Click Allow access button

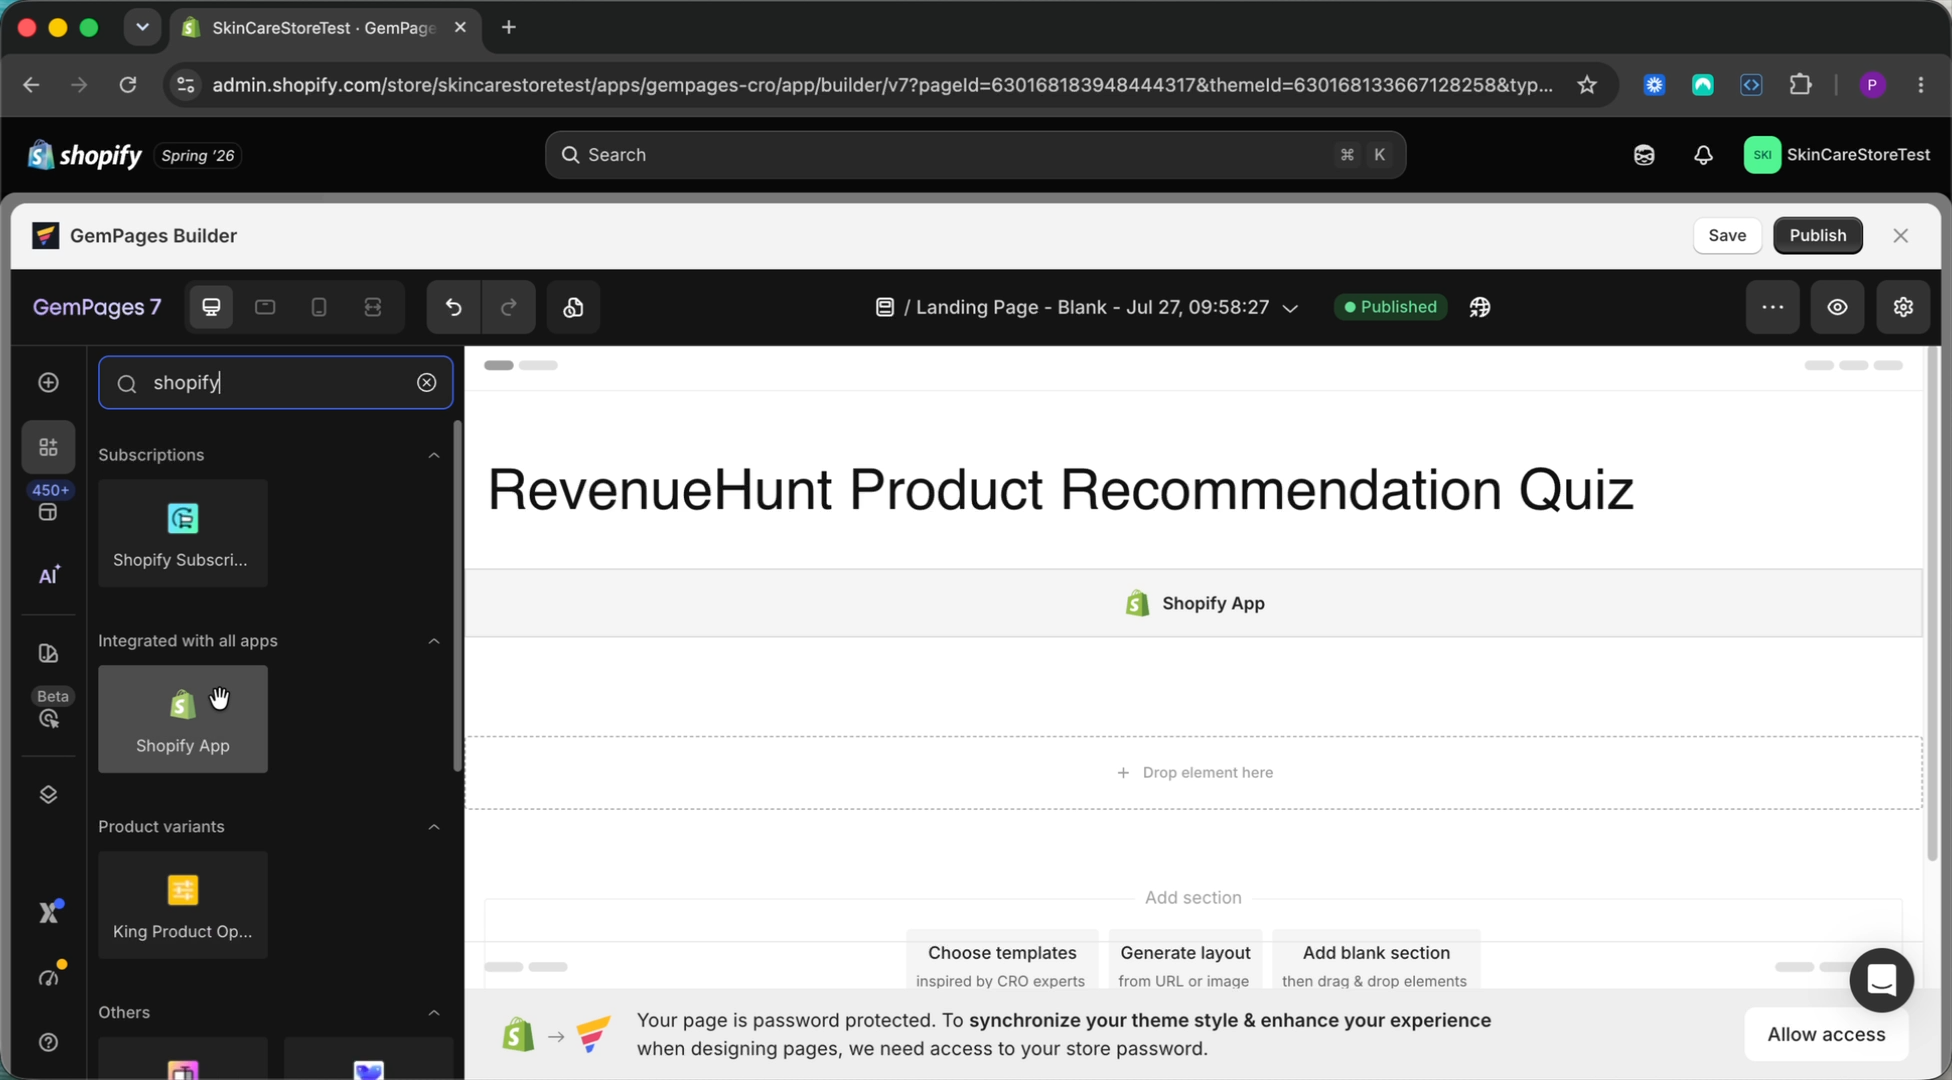(x=1826, y=1035)
